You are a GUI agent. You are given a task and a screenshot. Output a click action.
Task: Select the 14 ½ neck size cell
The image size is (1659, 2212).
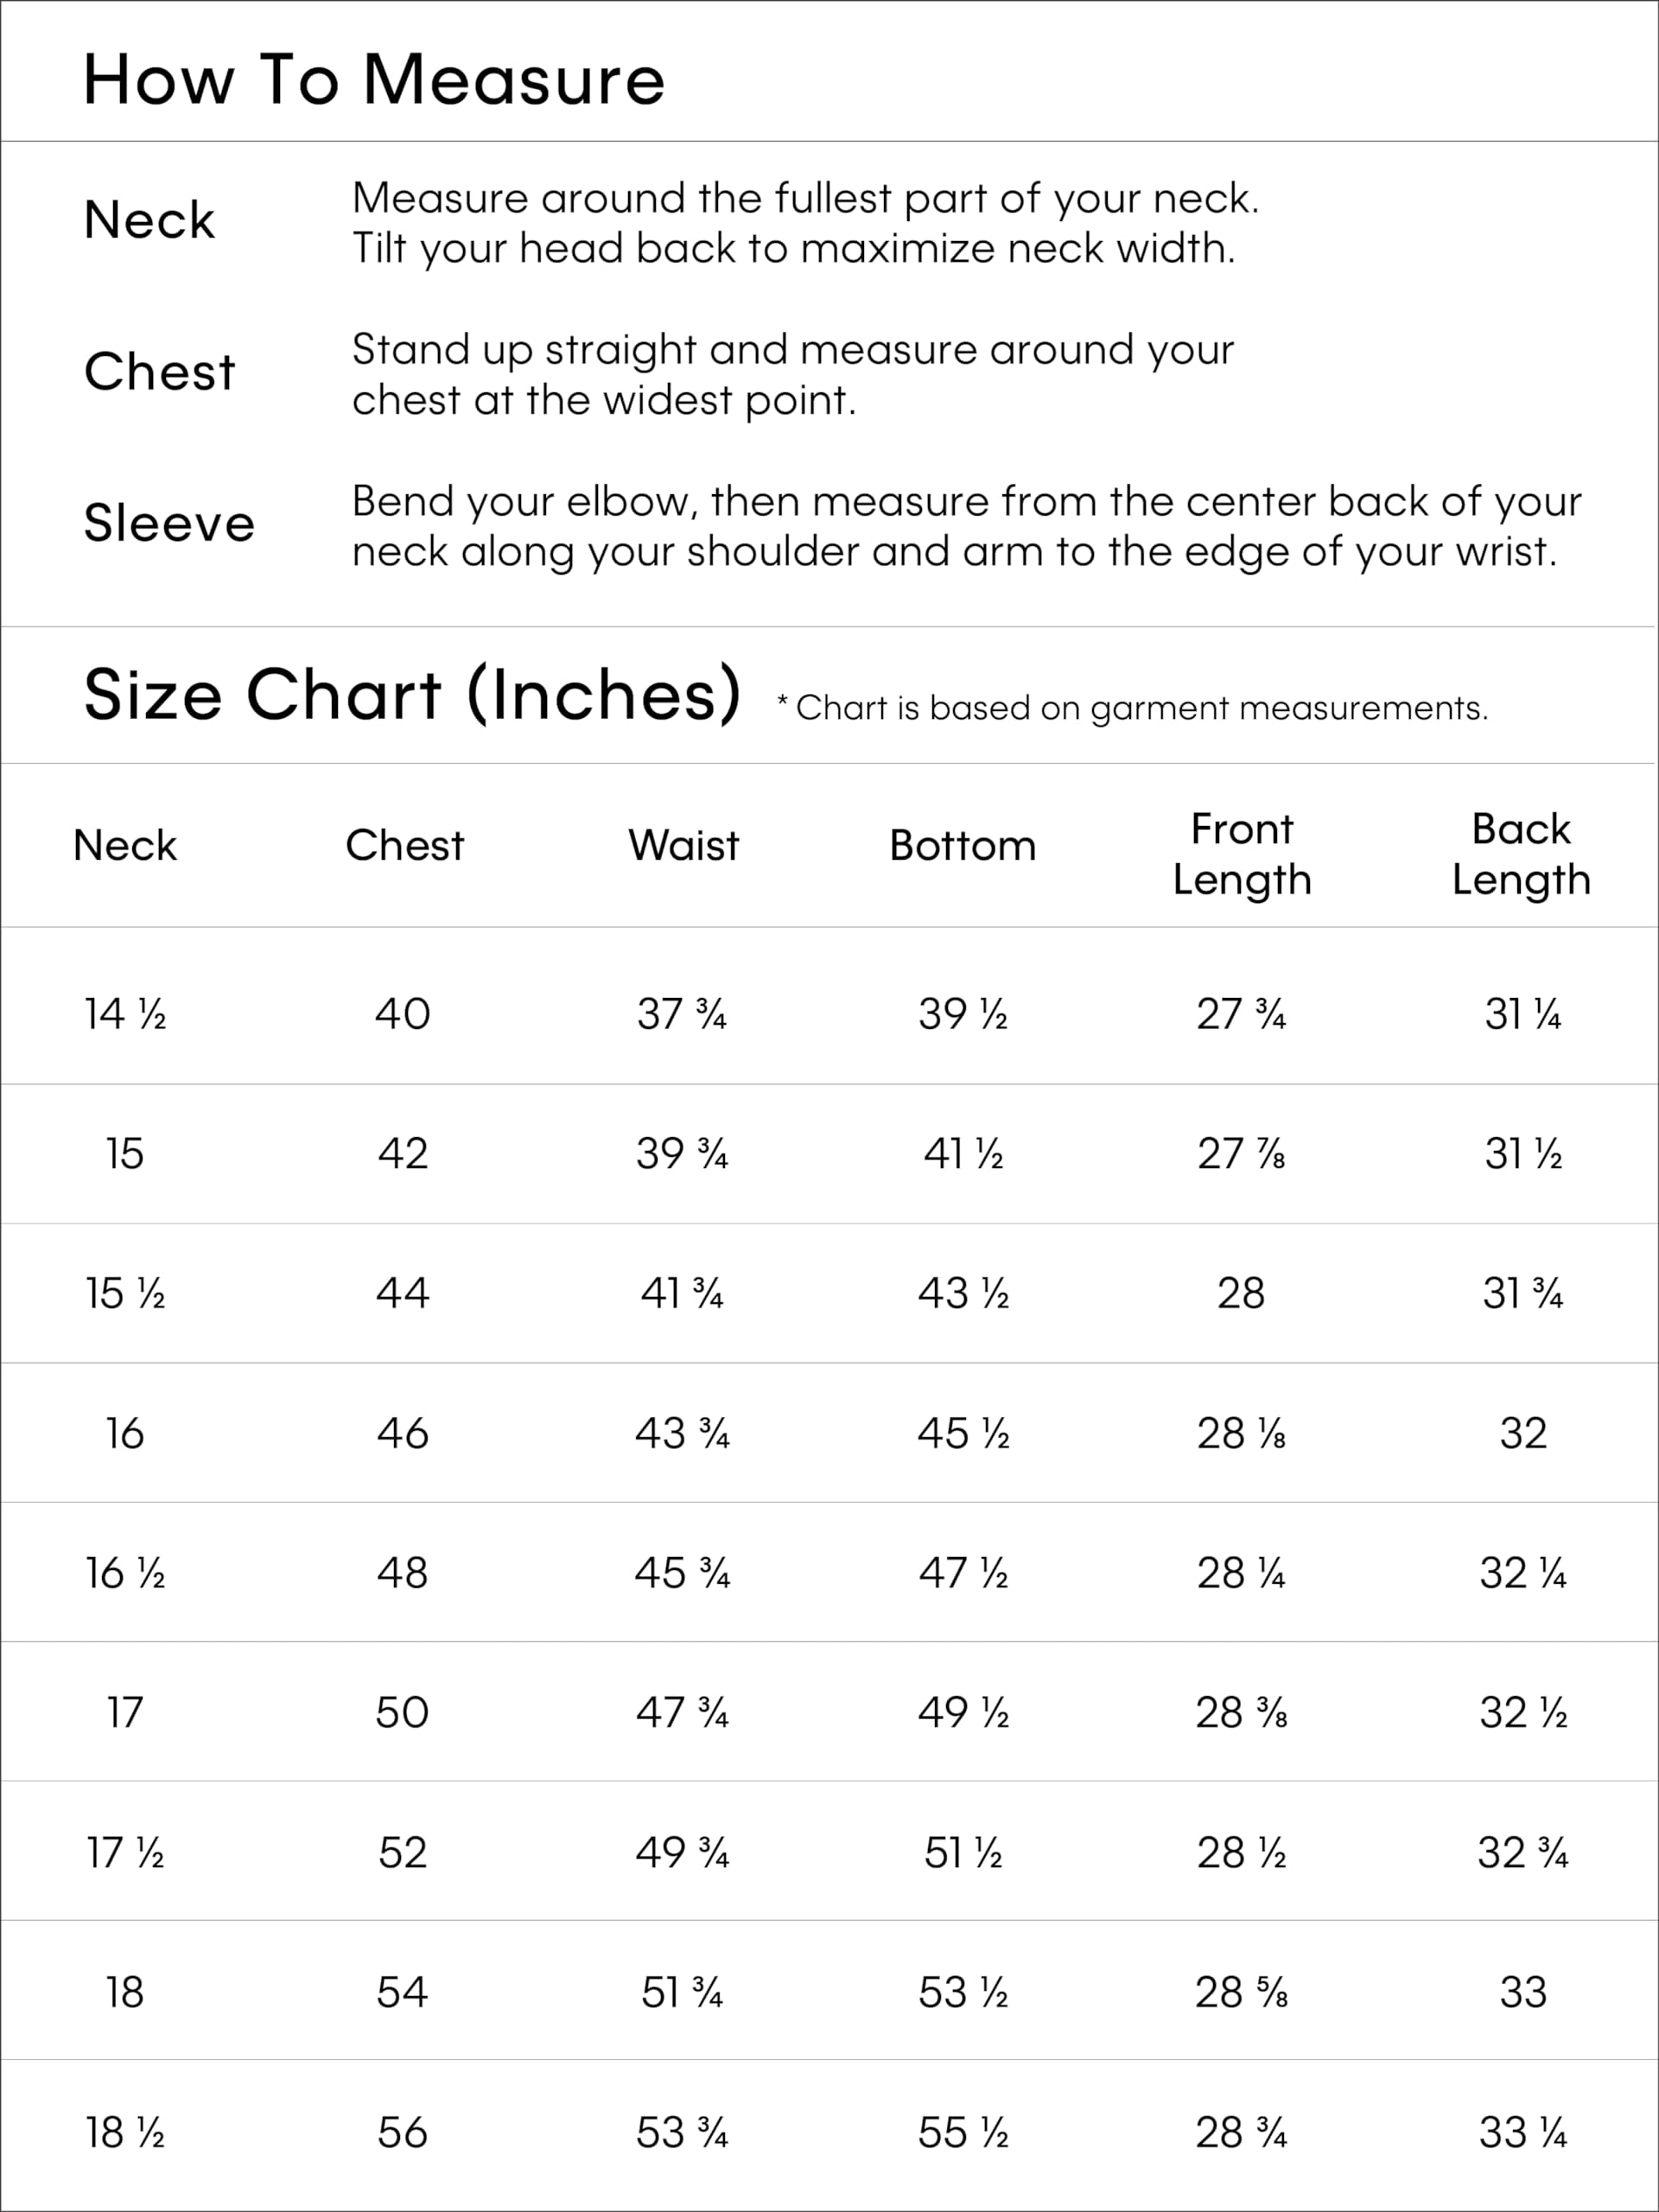125,1014
